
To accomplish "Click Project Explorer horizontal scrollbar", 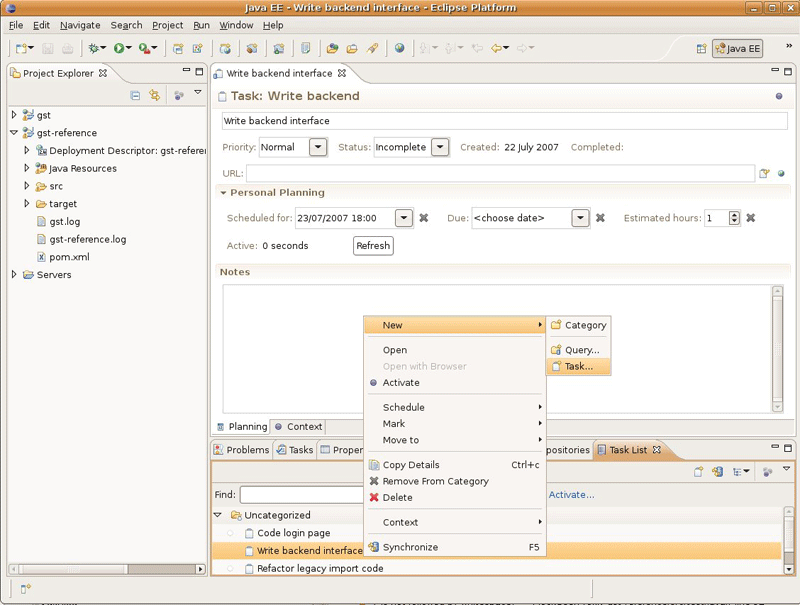I will 107,569.
